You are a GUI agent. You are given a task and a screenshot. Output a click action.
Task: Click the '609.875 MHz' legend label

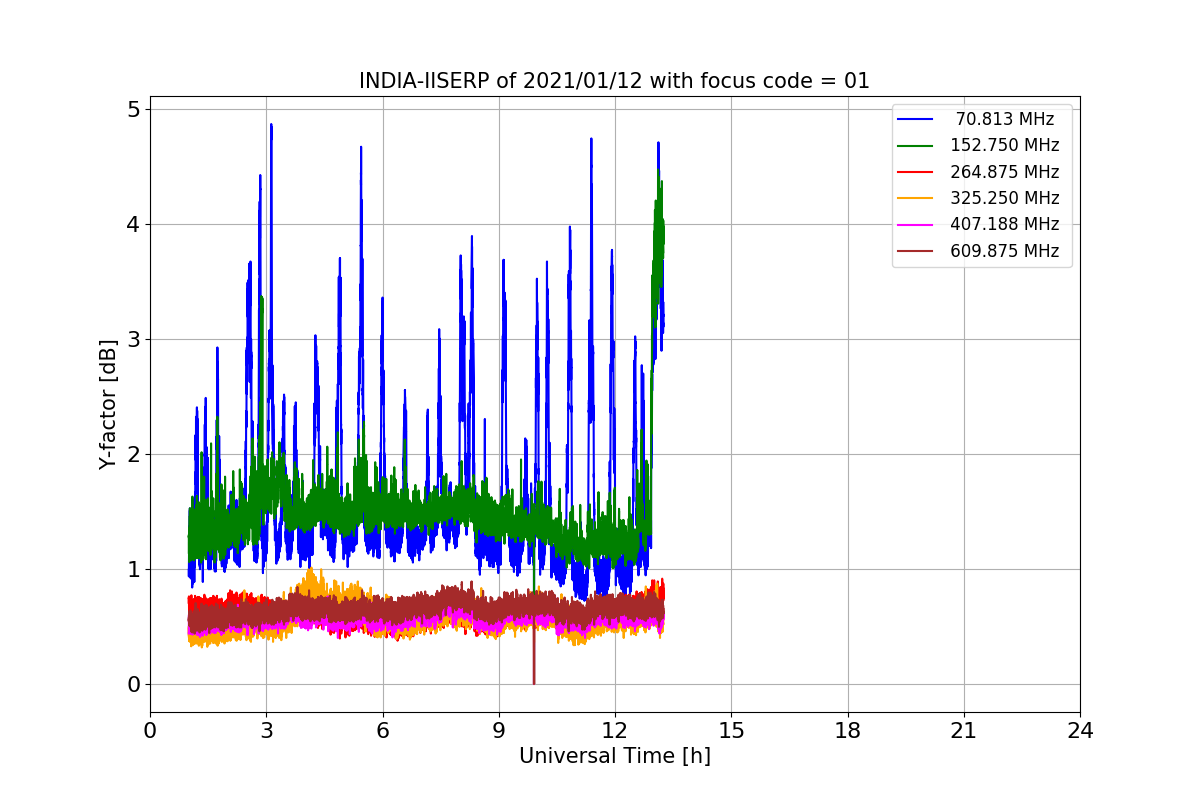point(1005,251)
